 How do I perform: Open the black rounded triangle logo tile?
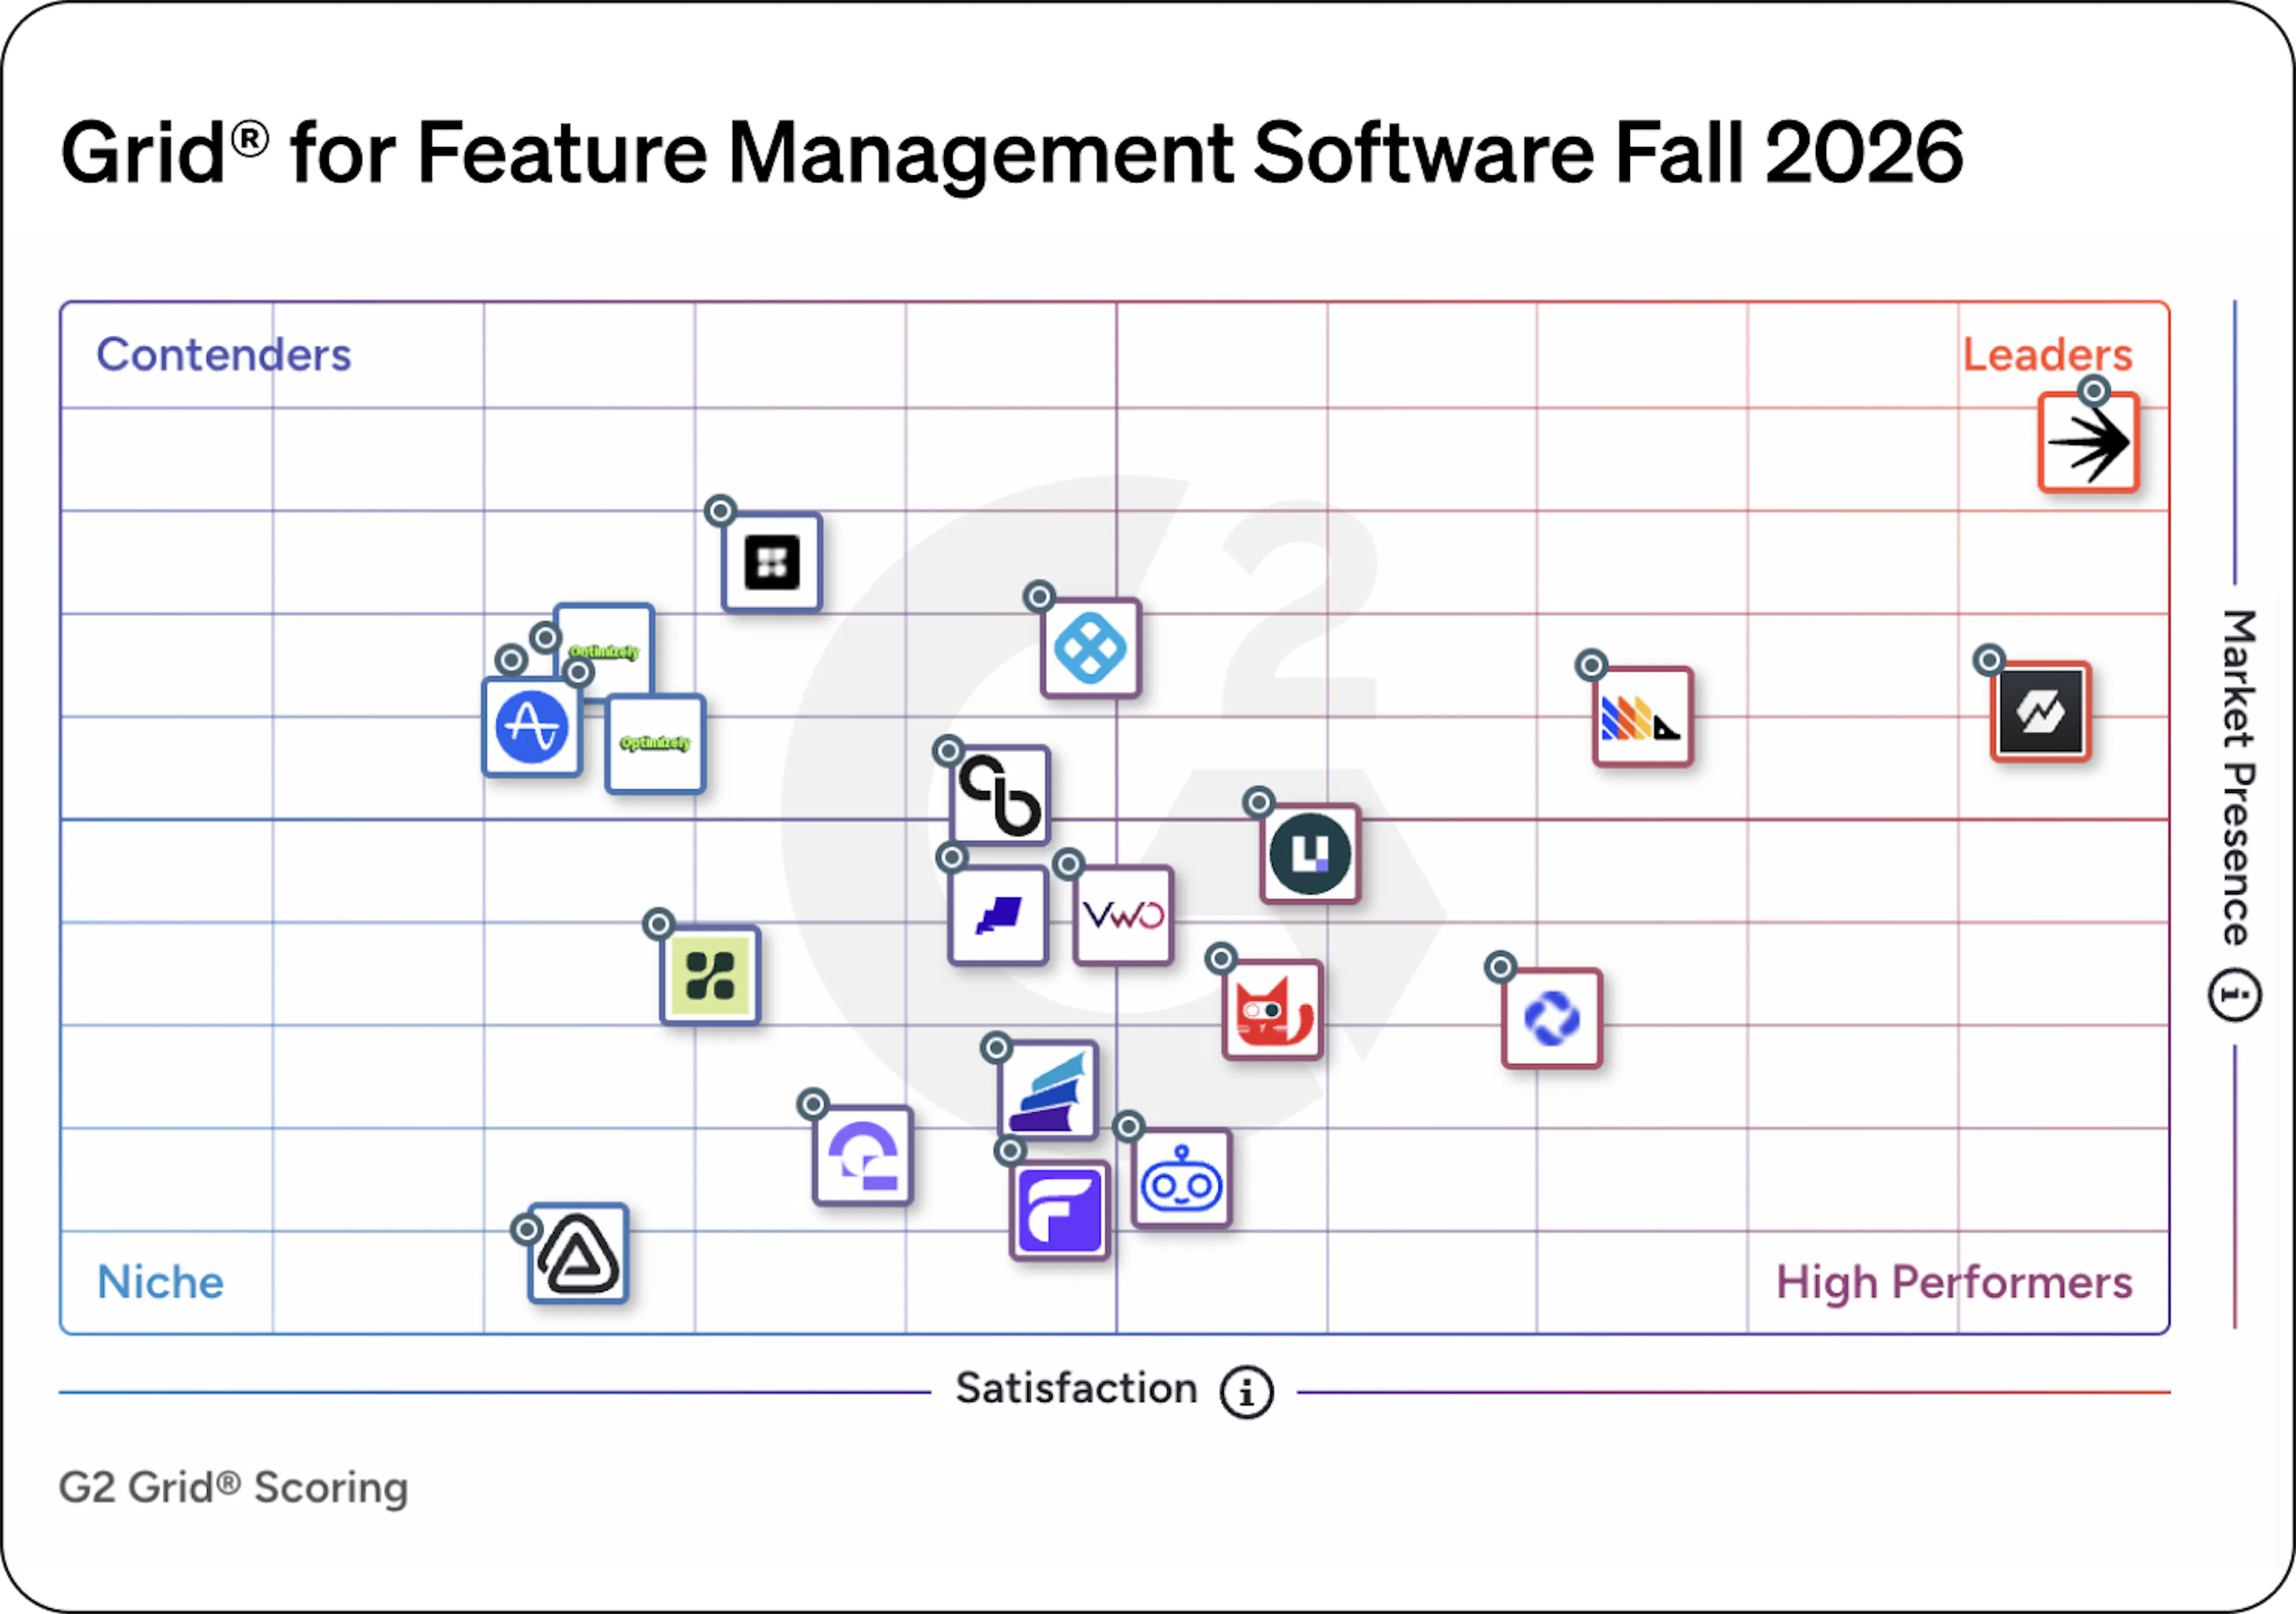click(578, 1253)
